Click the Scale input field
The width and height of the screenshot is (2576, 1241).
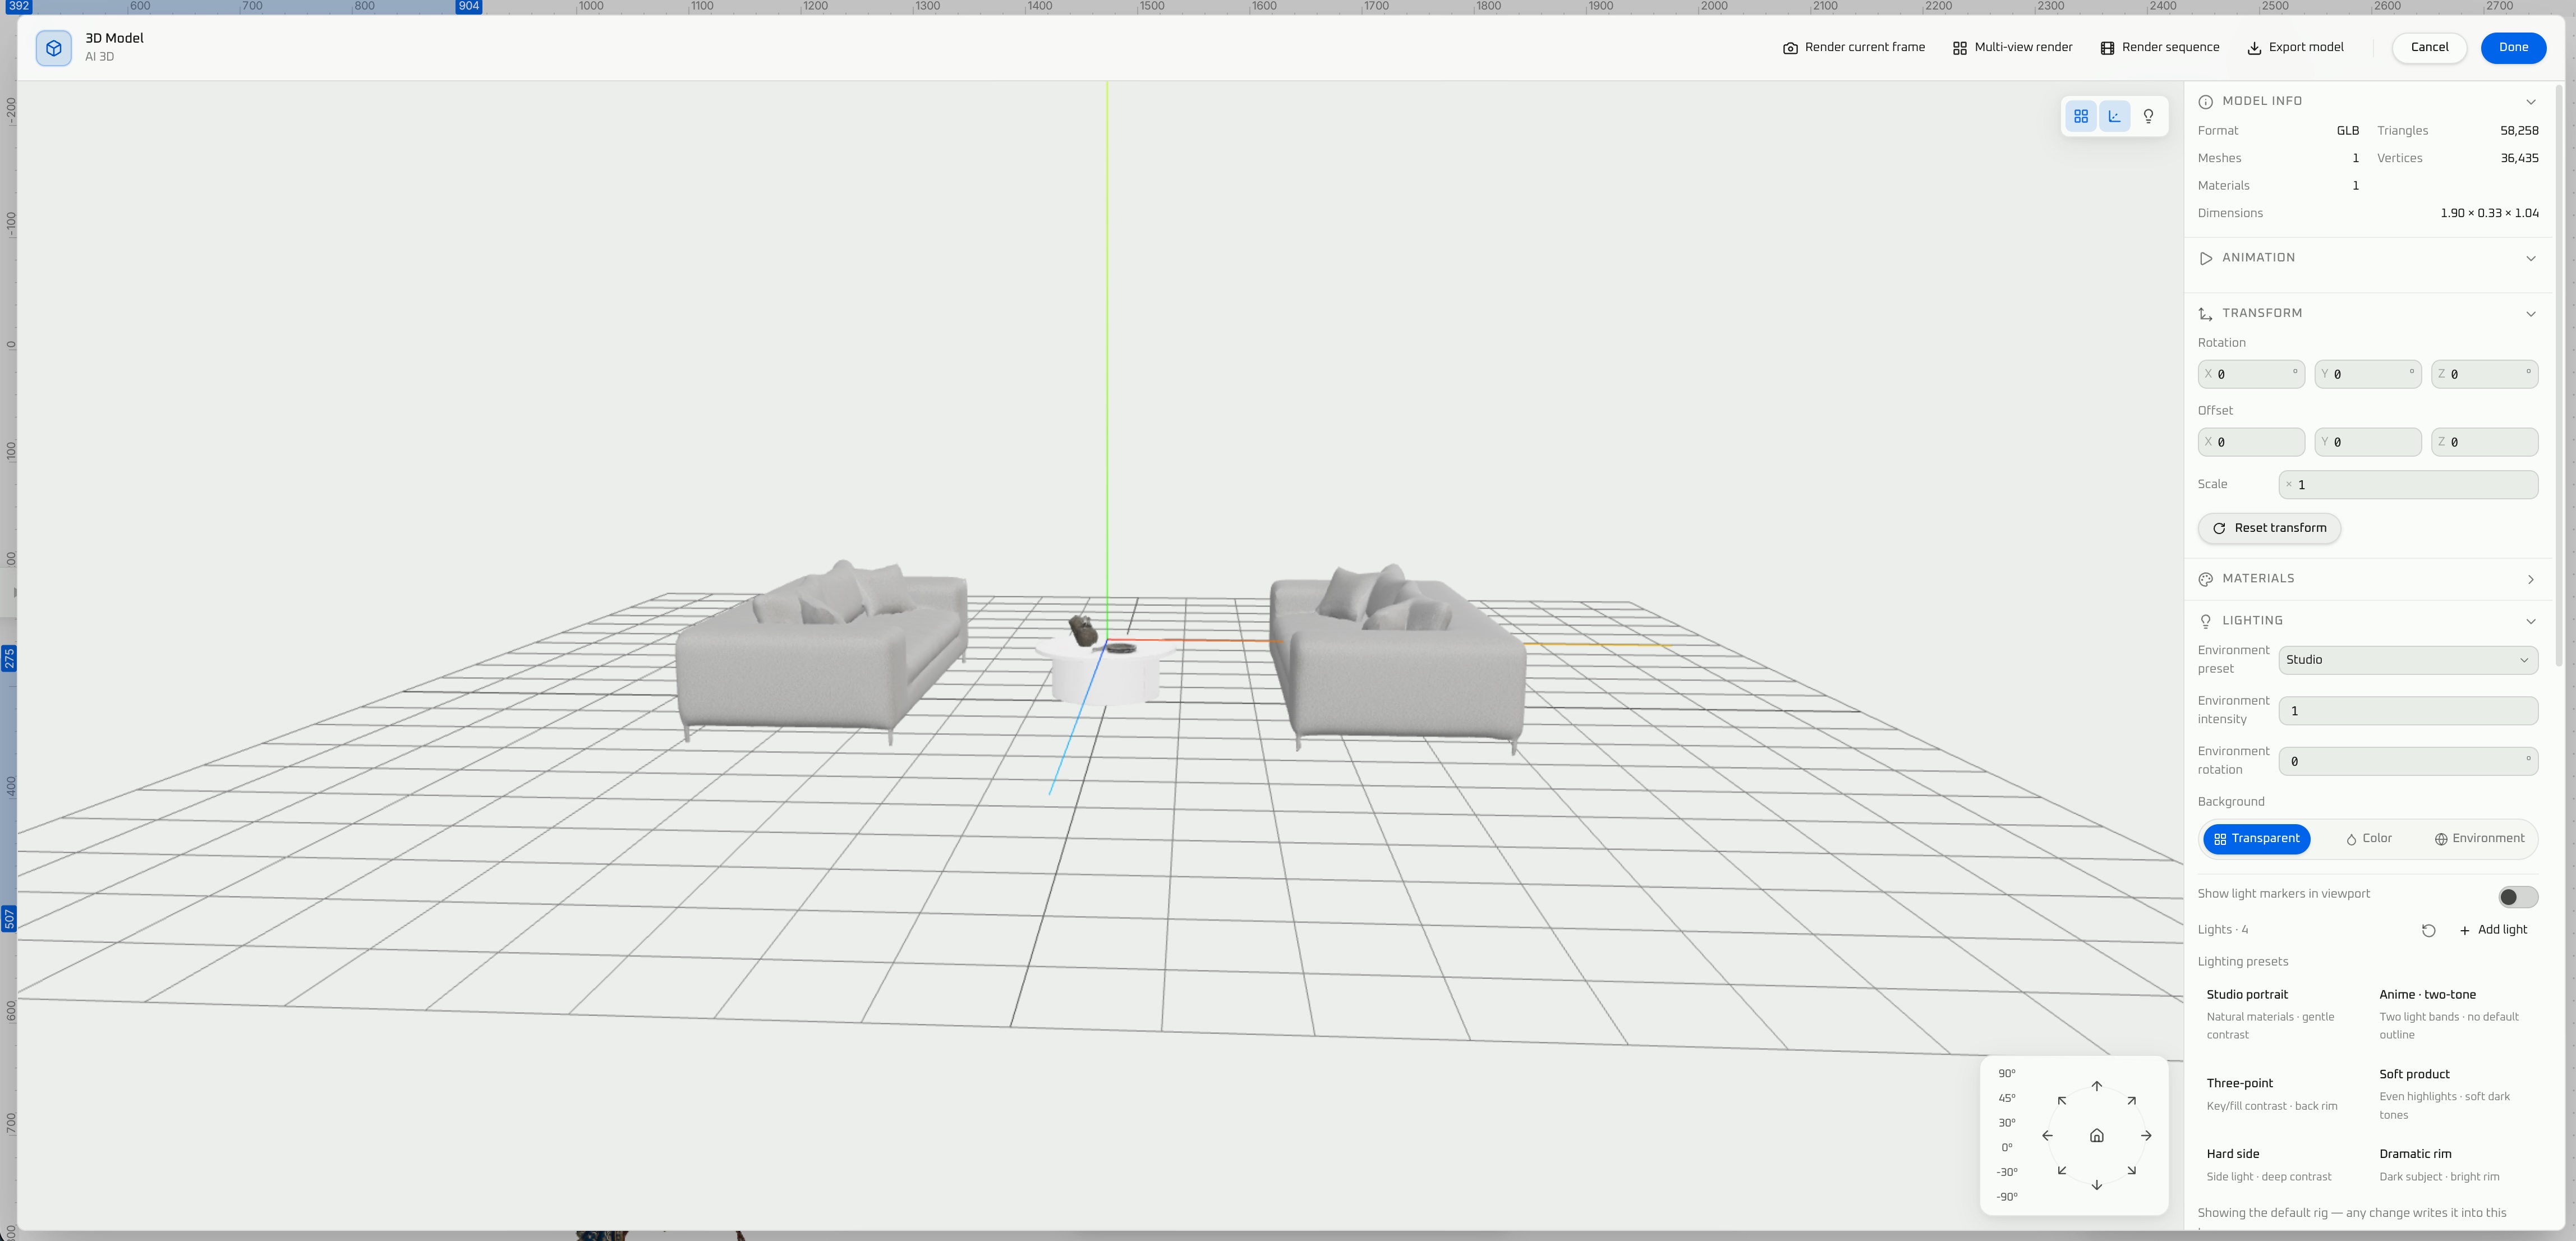(x=2408, y=485)
